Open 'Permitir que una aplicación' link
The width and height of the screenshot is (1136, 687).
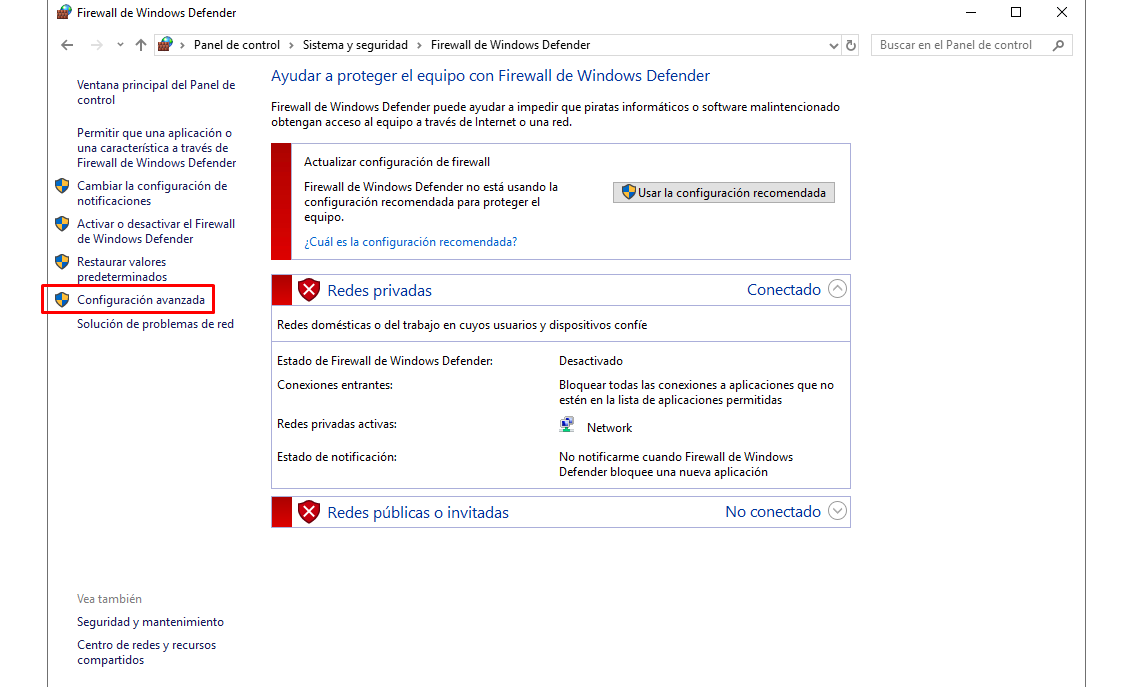point(156,148)
